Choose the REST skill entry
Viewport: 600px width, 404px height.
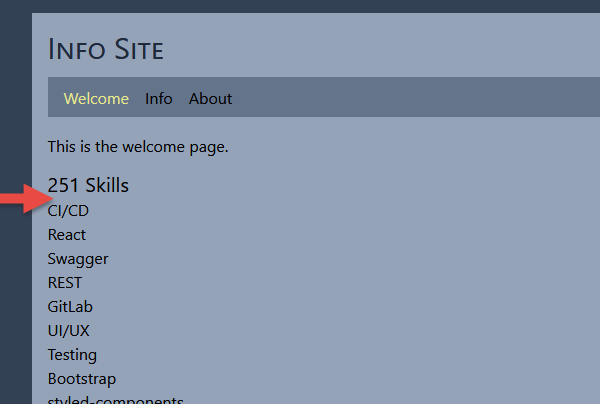[x=65, y=282]
